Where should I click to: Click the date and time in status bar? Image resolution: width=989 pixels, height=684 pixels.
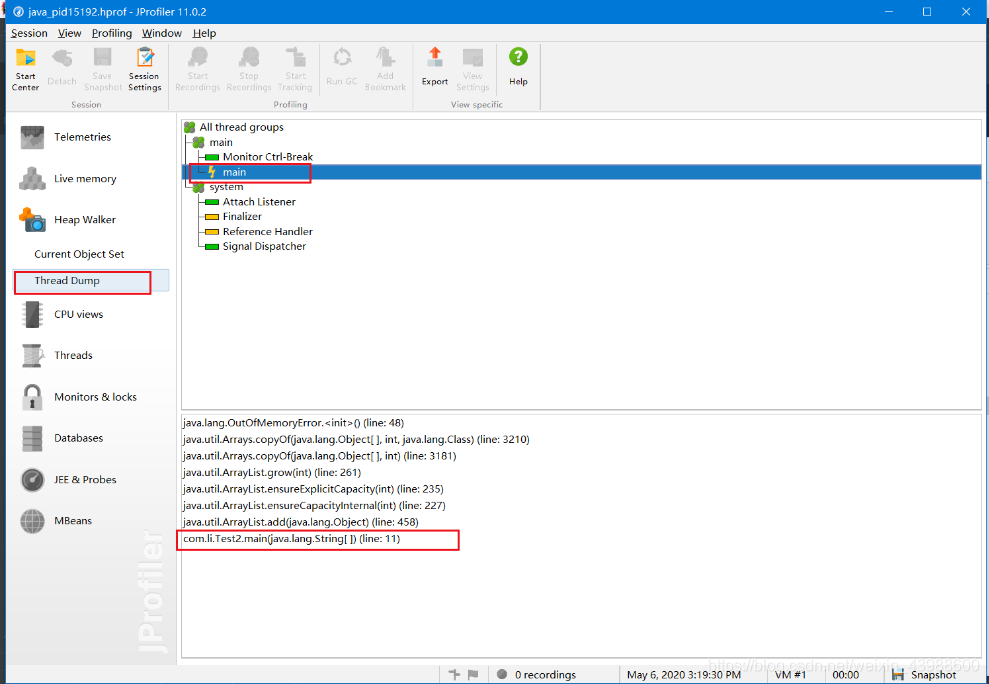click(684, 675)
